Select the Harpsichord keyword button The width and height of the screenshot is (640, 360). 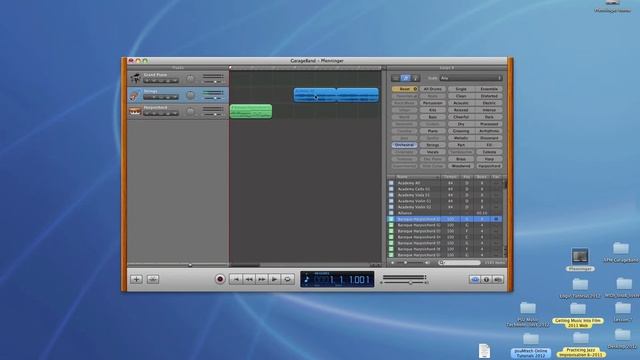[x=489, y=166]
